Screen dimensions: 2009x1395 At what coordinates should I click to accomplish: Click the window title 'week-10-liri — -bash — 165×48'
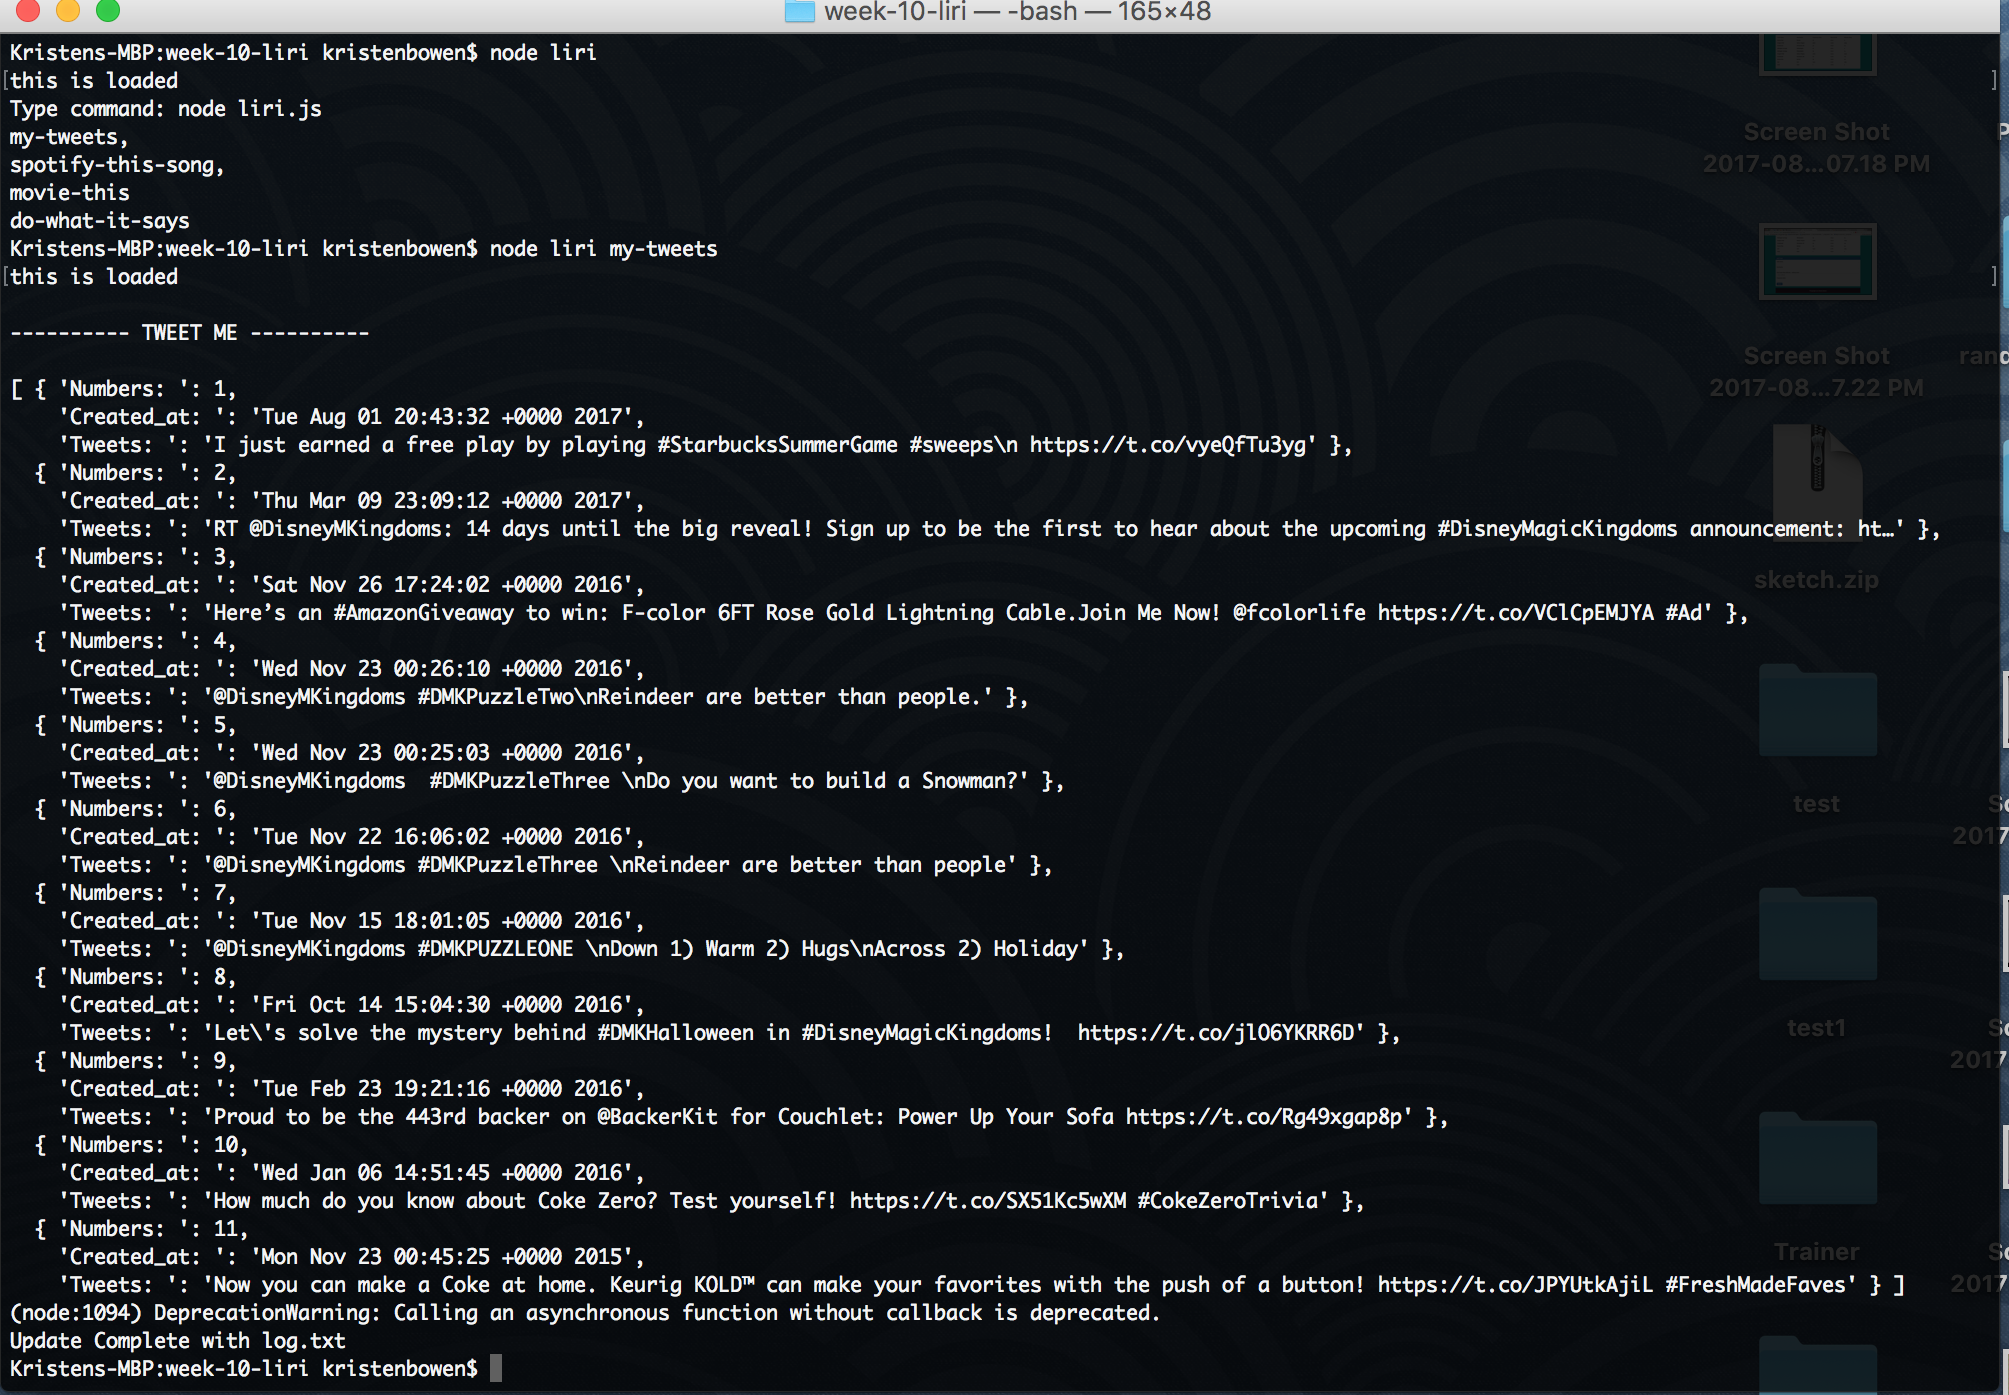(1017, 12)
